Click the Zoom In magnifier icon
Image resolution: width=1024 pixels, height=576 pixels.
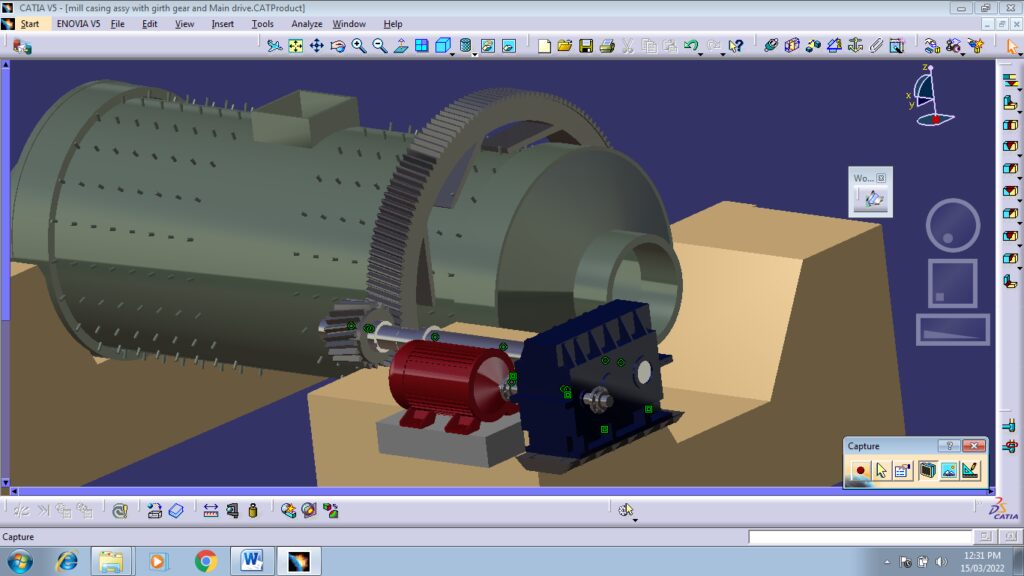point(359,46)
